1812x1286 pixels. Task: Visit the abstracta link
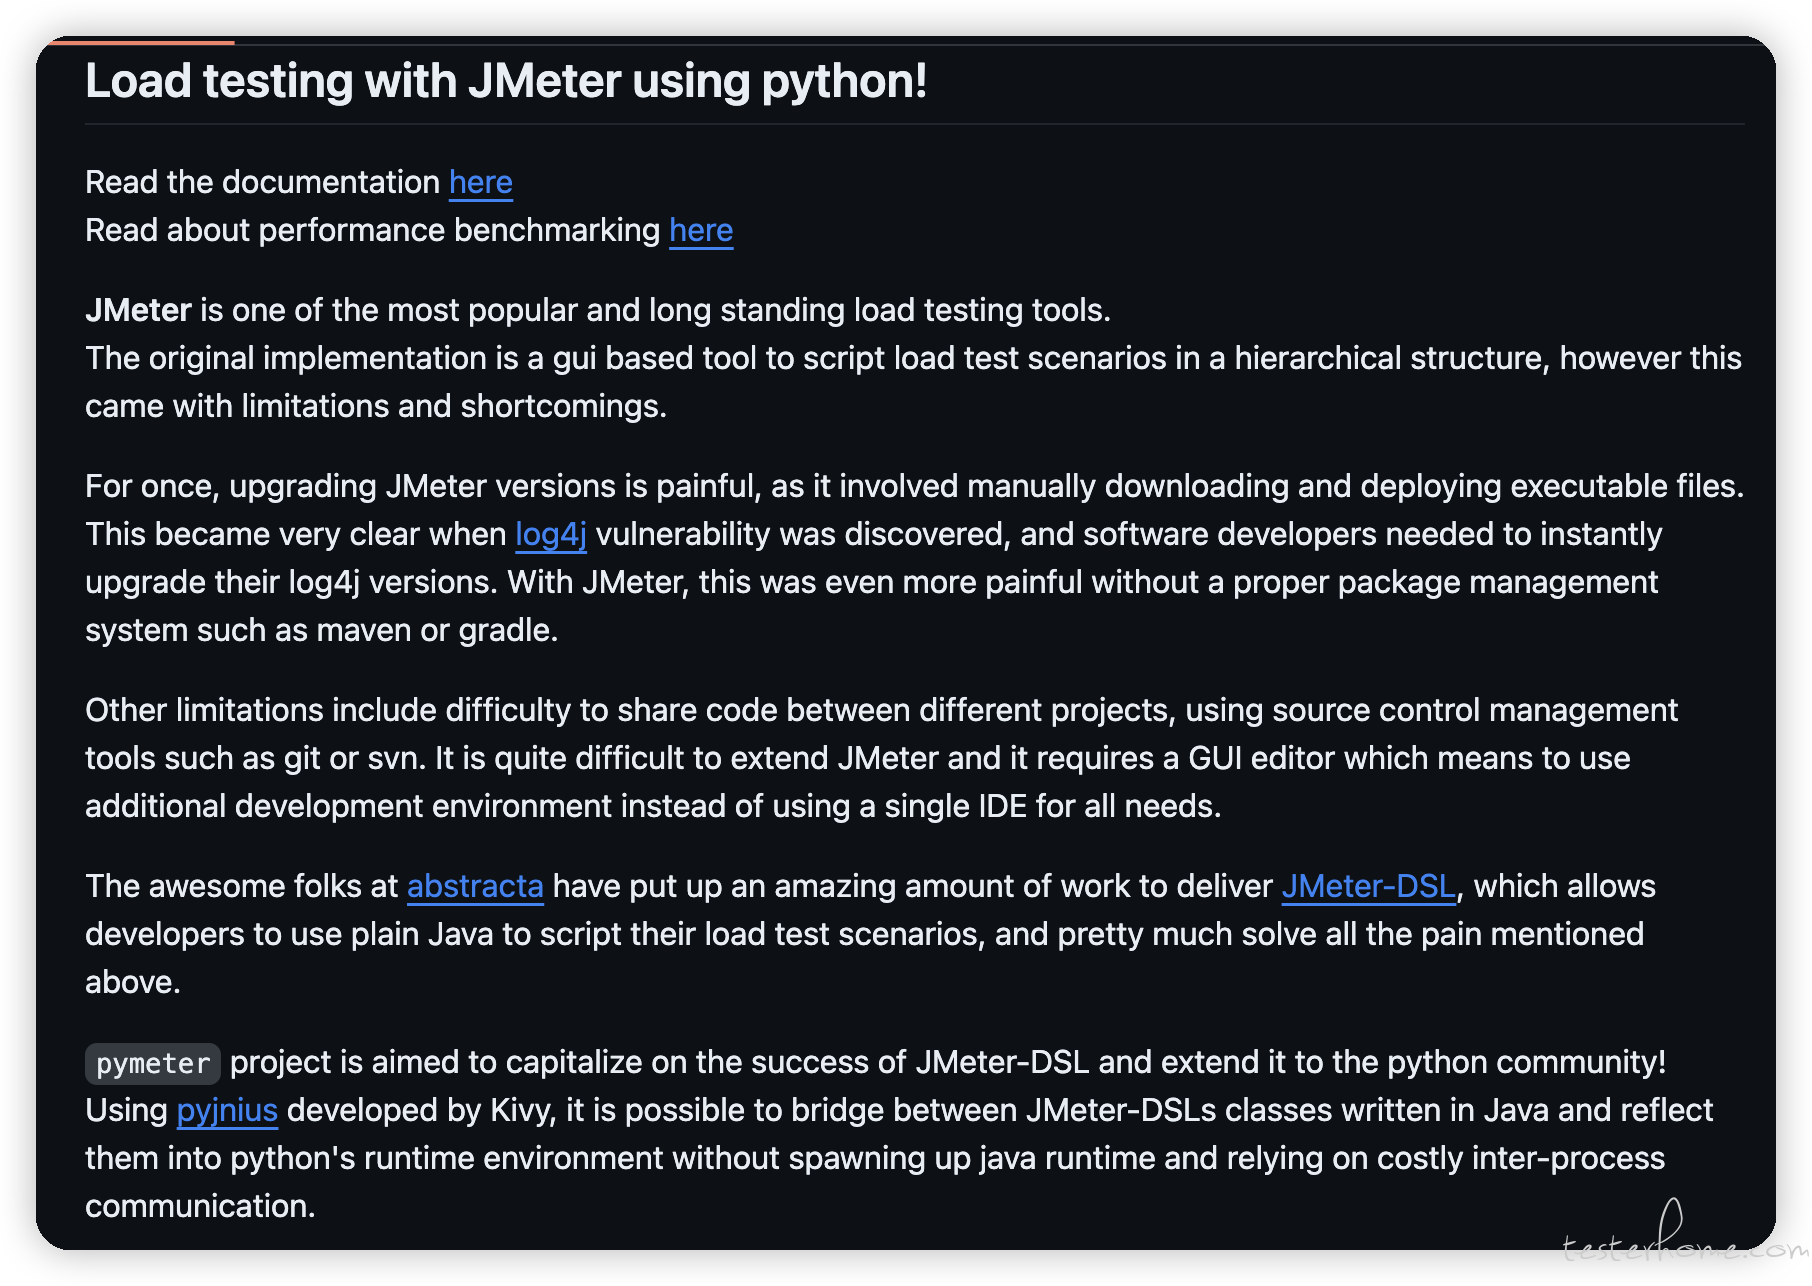475,887
